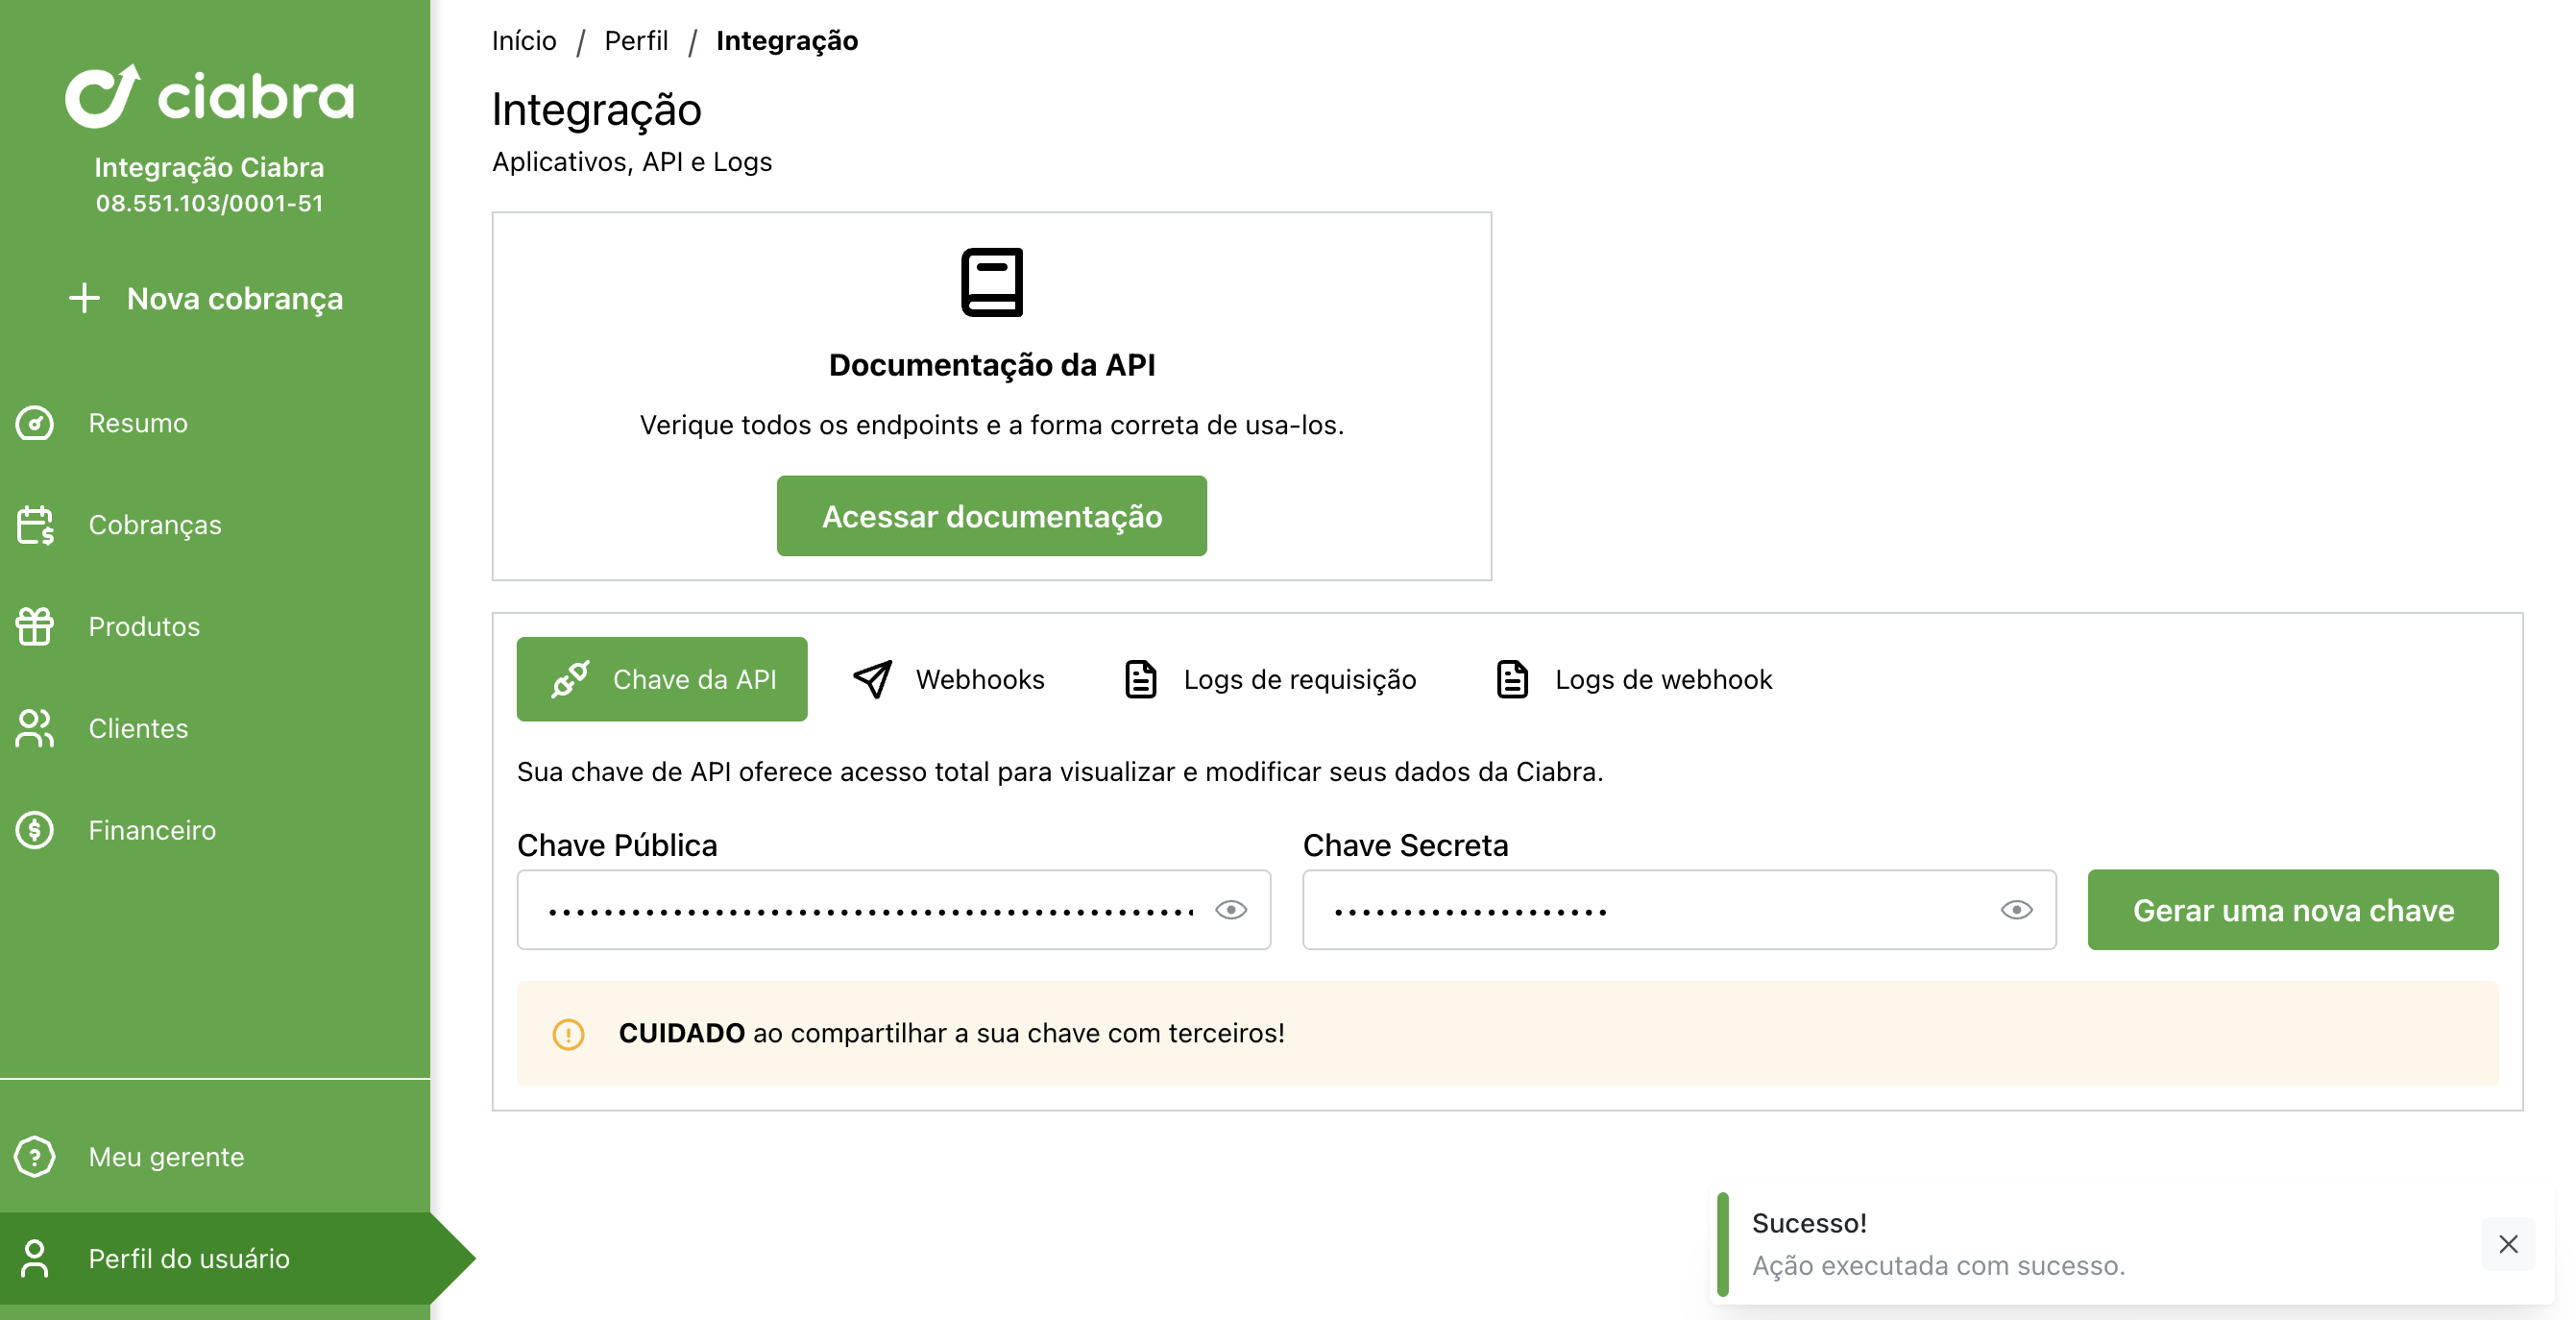Click the Resumo gauge icon
This screenshot has height=1320, width=2576.
(35, 423)
